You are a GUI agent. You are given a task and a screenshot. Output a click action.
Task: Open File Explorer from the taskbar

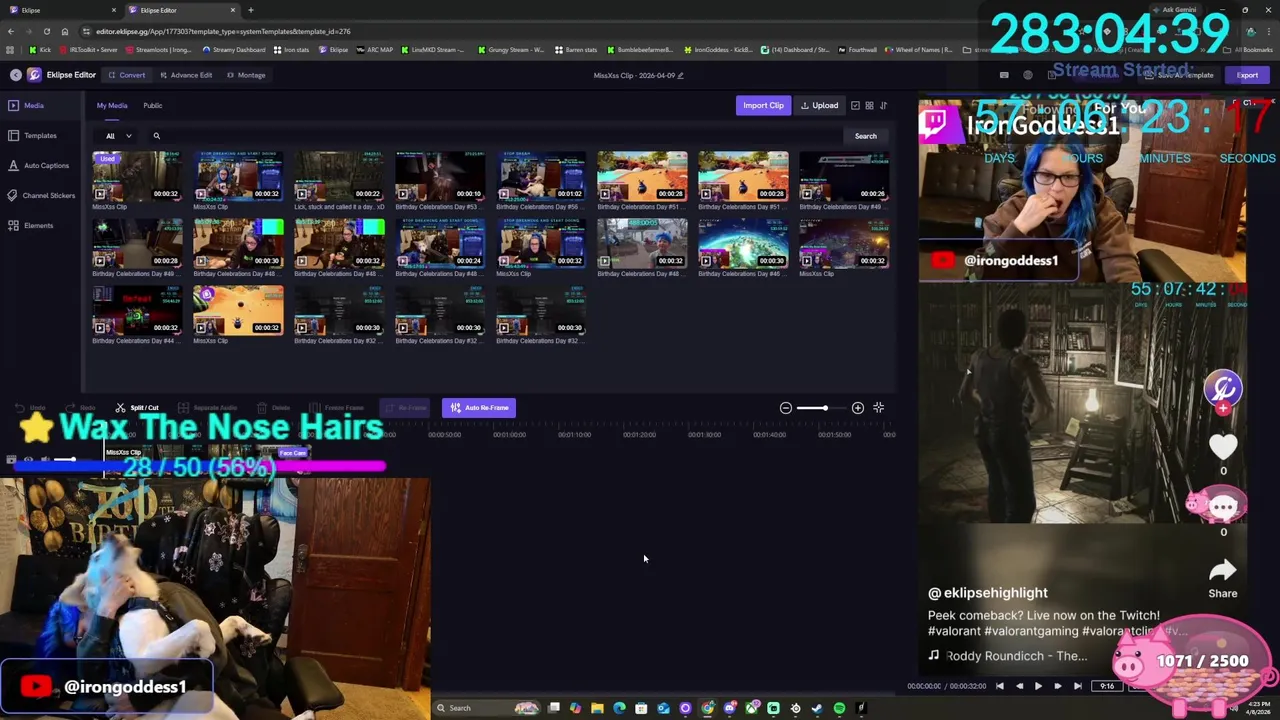click(x=597, y=708)
